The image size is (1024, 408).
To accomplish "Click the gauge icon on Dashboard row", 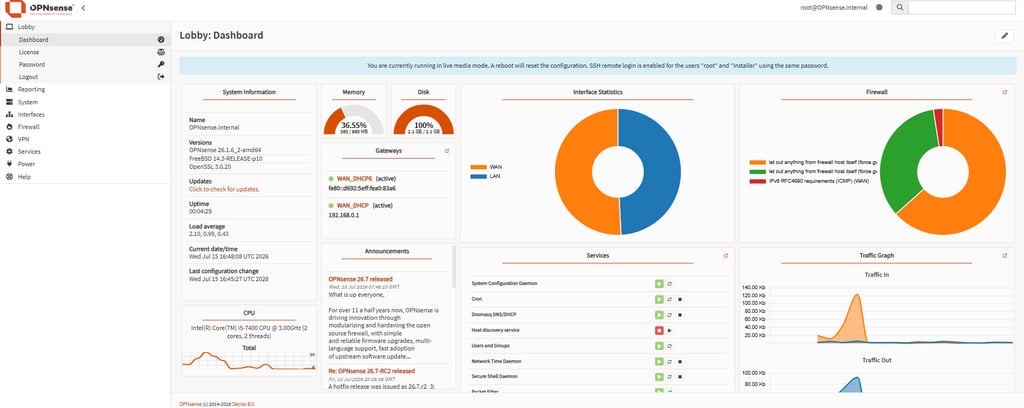I will coord(161,40).
